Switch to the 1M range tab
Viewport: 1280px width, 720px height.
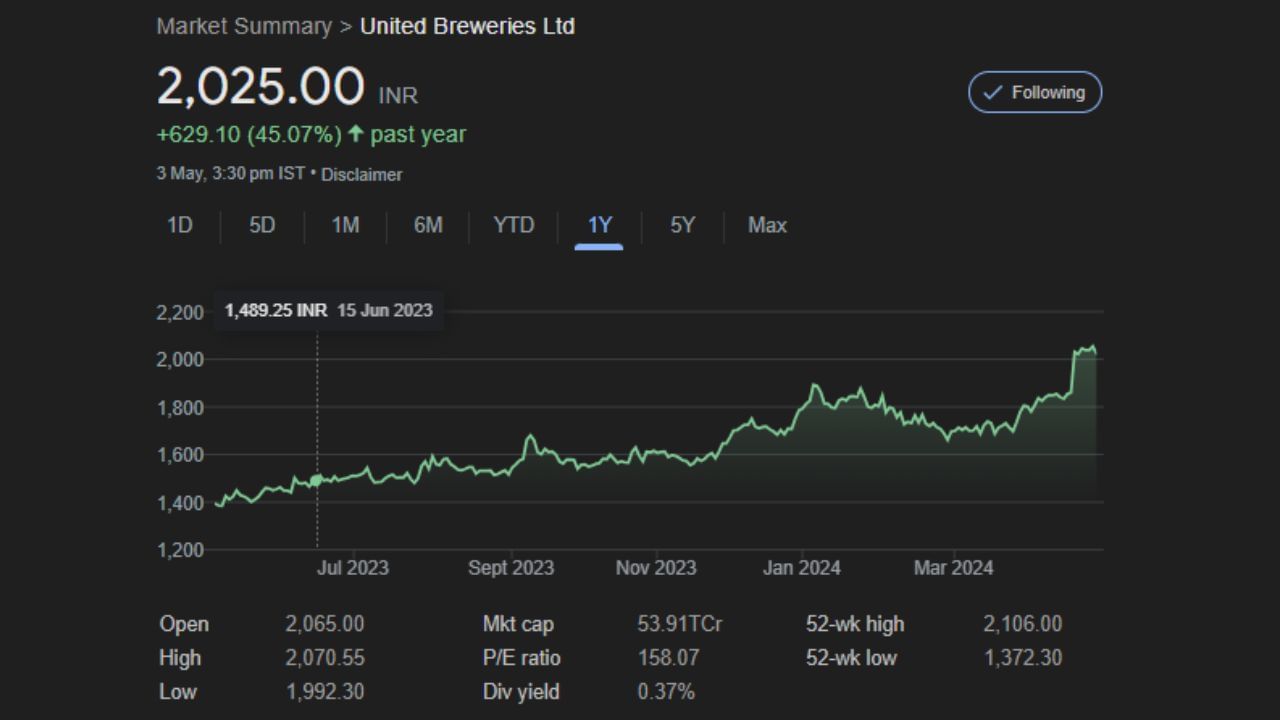point(345,225)
